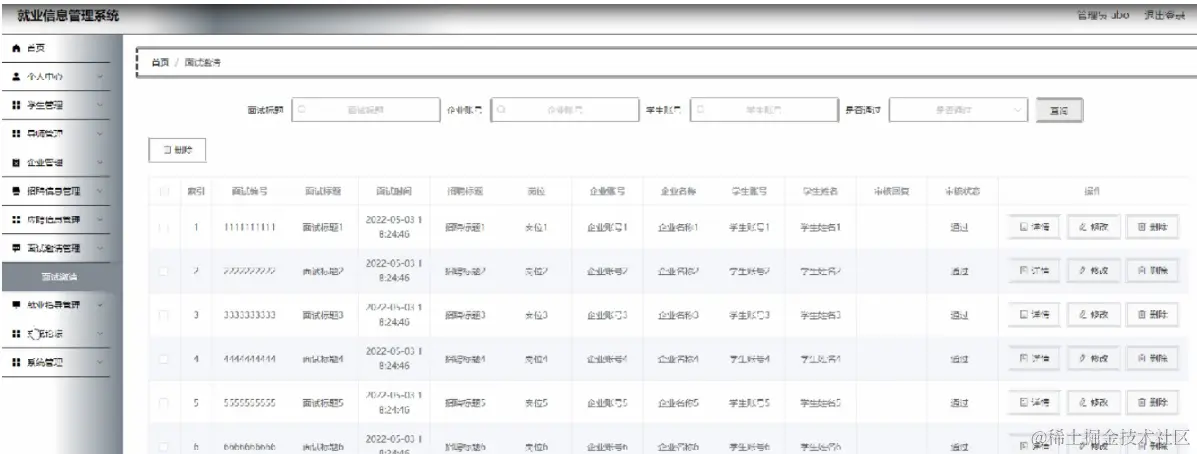This screenshot has width=1197, height=454.
Task: Open 详情 for row 面试标题3
Action: tap(1034, 314)
